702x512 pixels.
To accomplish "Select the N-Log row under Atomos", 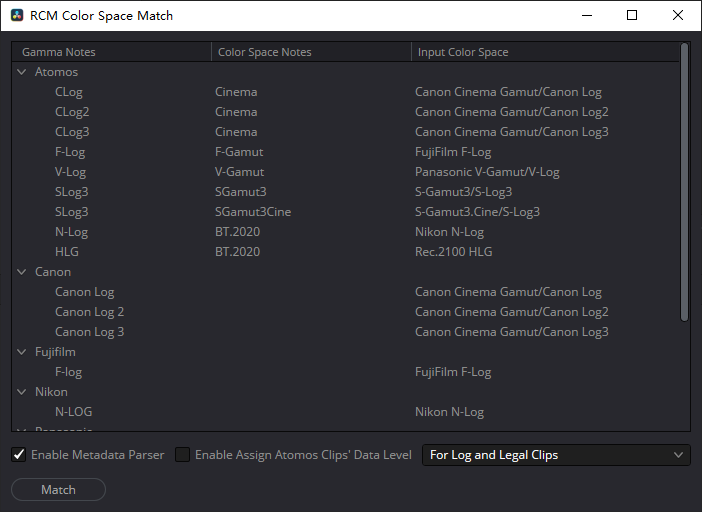I will (345, 232).
